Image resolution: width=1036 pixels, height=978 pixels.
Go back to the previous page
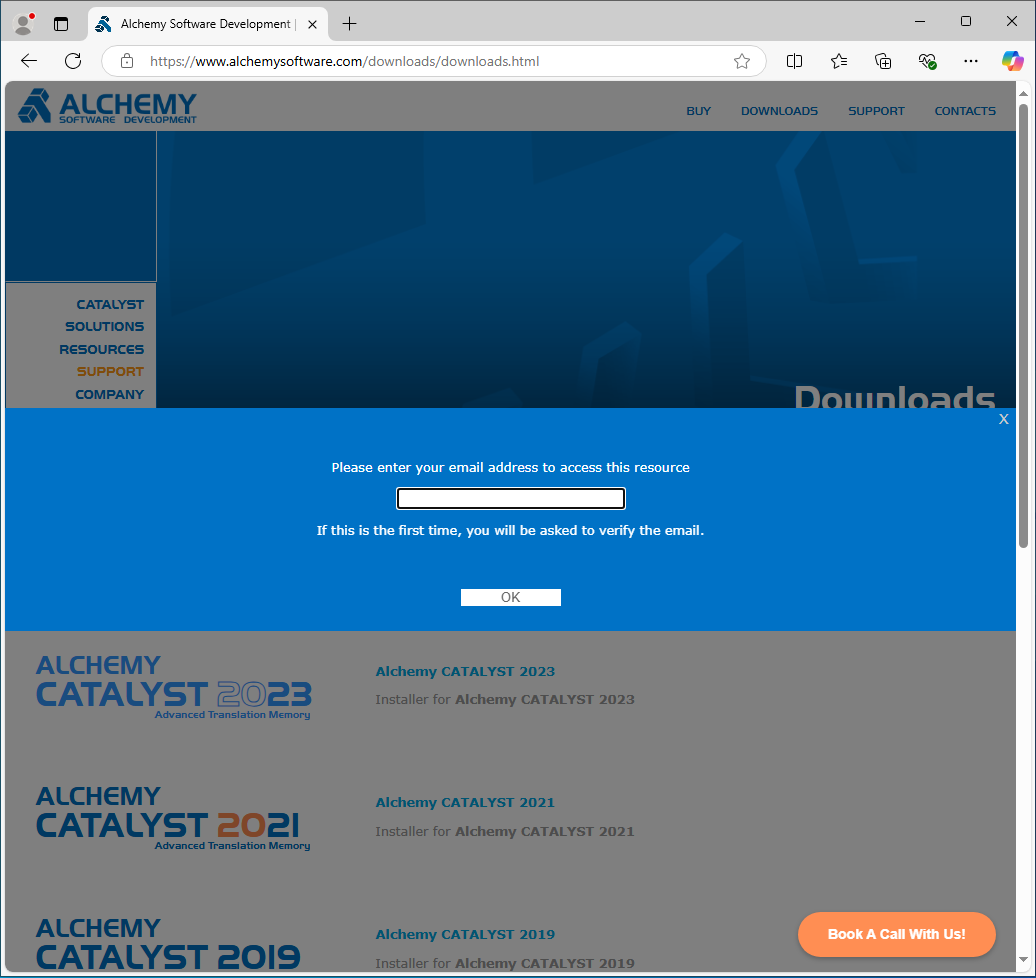coord(29,61)
